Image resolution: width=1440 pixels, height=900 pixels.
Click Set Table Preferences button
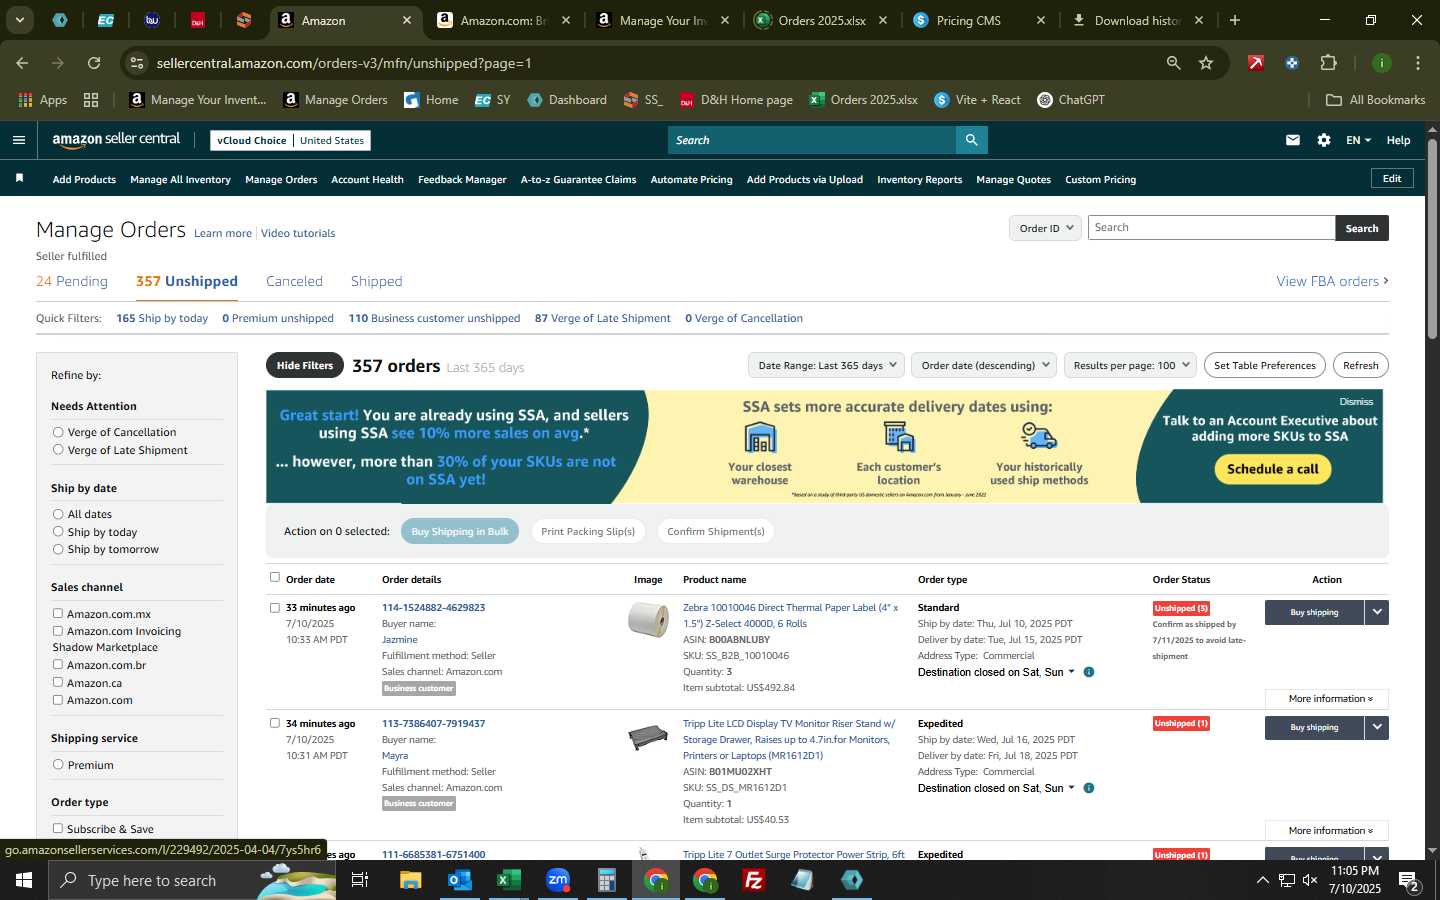click(x=1264, y=365)
